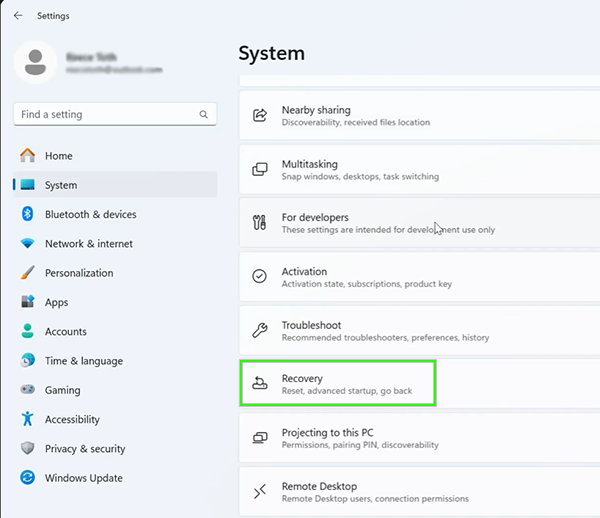Image resolution: width=600 pixels, height=518 pixels.
Task: Click the For developers tools icon
Action: pyautogui.click(x=259, y=222)
